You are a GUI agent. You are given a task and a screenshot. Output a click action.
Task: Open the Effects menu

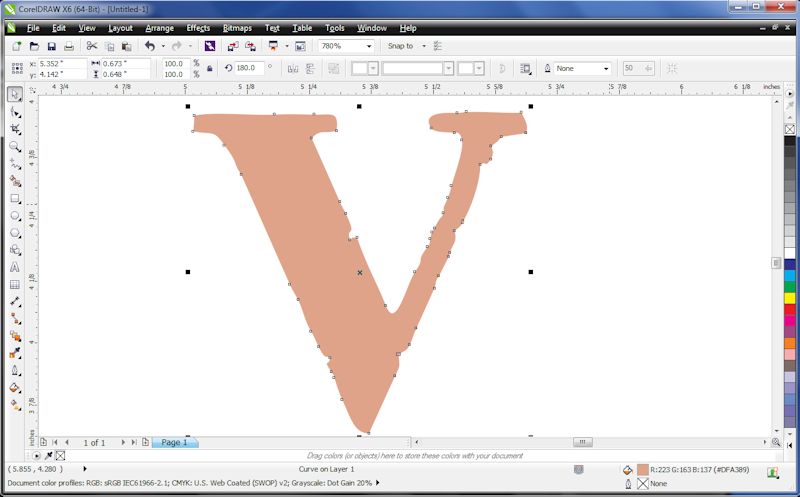pyautogui.click(x=198, y=28)
